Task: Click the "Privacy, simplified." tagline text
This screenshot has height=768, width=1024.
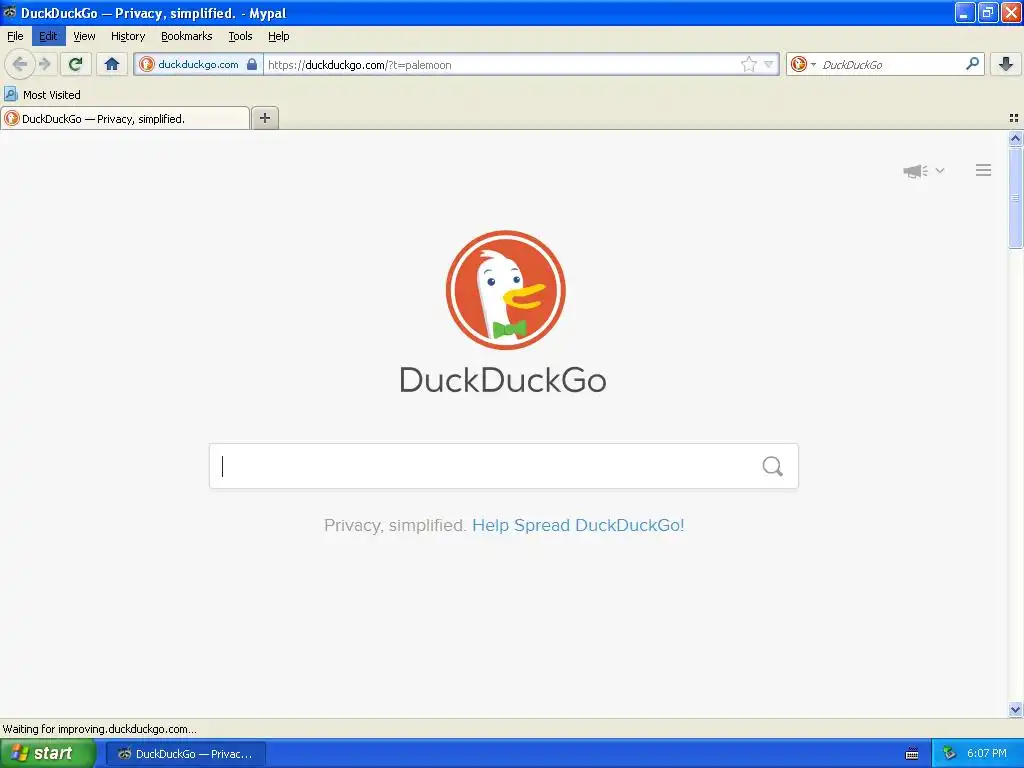Action: click(395, 525)
